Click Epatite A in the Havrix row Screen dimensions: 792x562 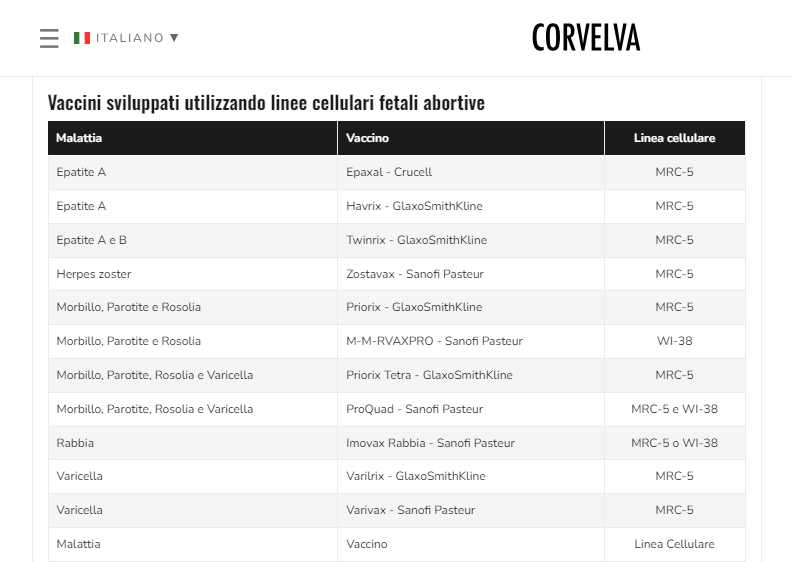tap(192, 206)
